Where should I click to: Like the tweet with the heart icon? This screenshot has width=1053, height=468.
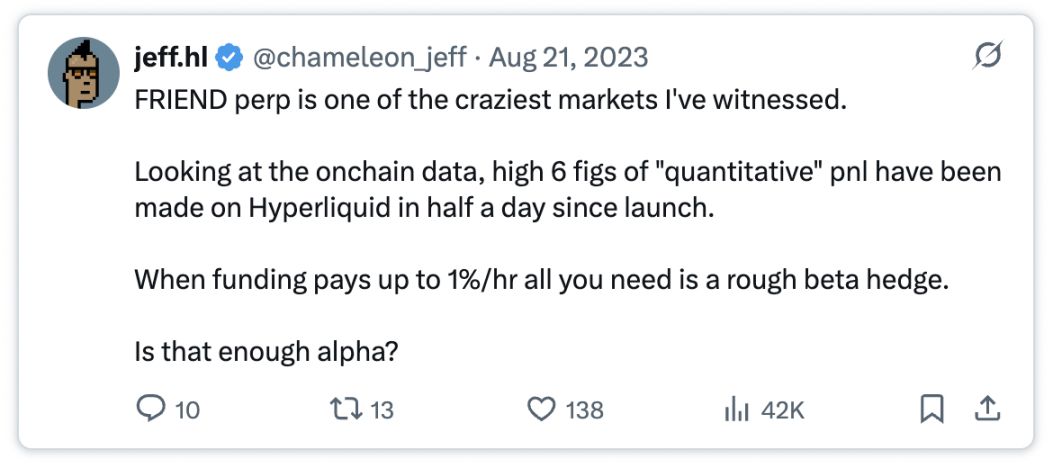coord(541,409)
